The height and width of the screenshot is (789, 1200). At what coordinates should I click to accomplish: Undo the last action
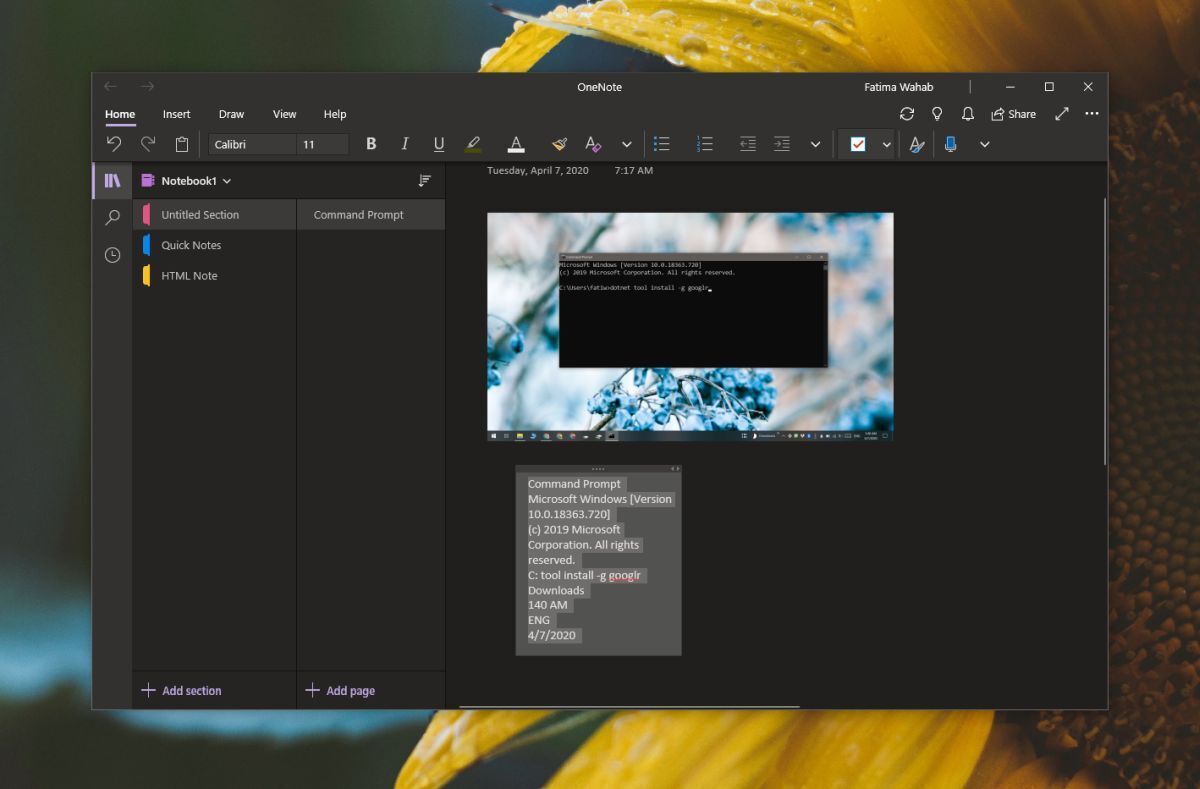coord(114,144)
